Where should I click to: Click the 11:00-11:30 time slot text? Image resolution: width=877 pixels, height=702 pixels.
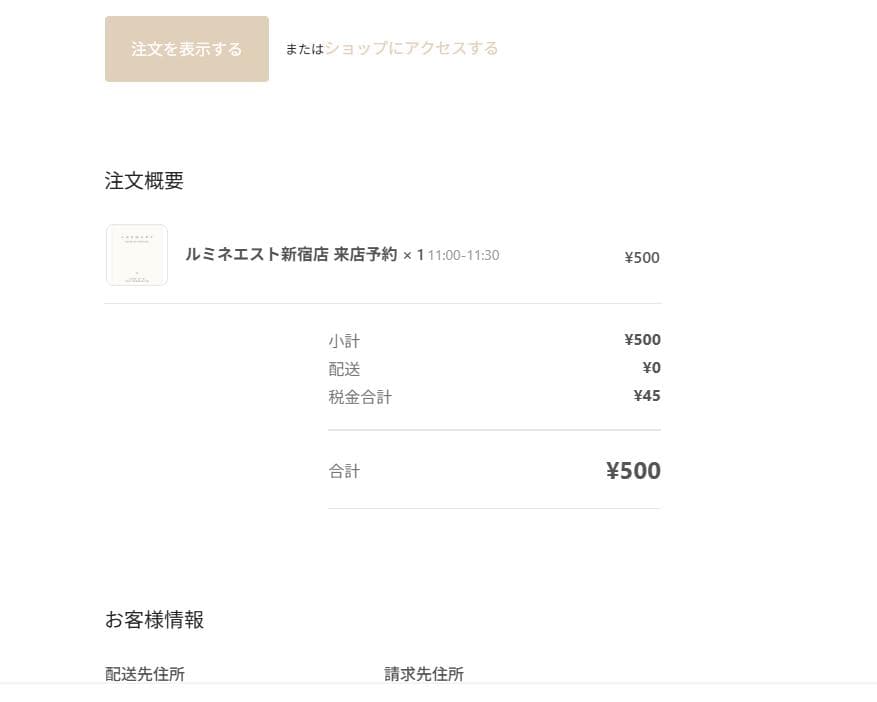click(463, 255)
